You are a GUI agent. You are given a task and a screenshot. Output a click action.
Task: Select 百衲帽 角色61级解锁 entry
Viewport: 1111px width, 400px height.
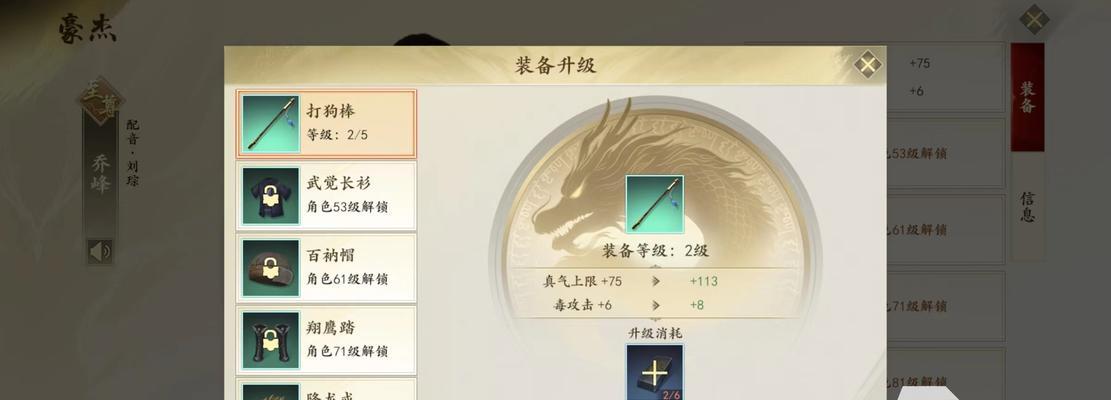[327, 268]
